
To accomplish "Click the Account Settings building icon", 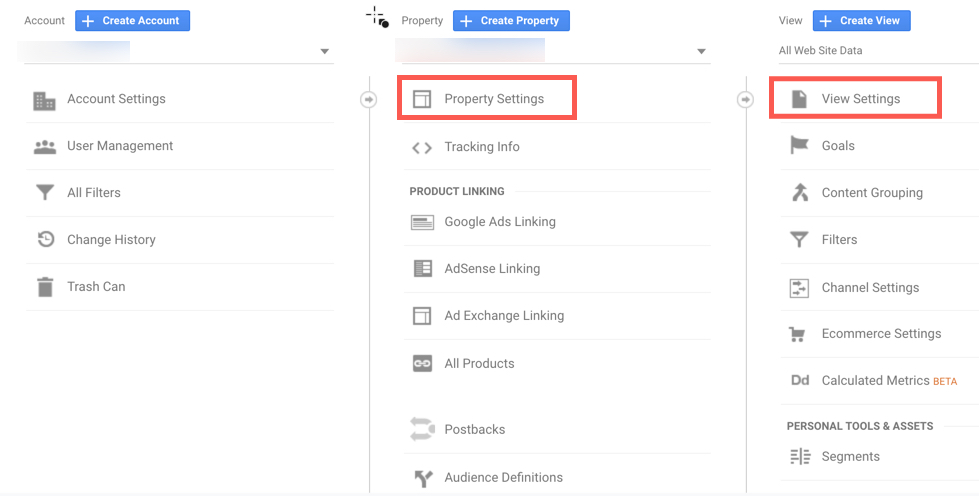I will pyautogui.click(x=44, y=100).
